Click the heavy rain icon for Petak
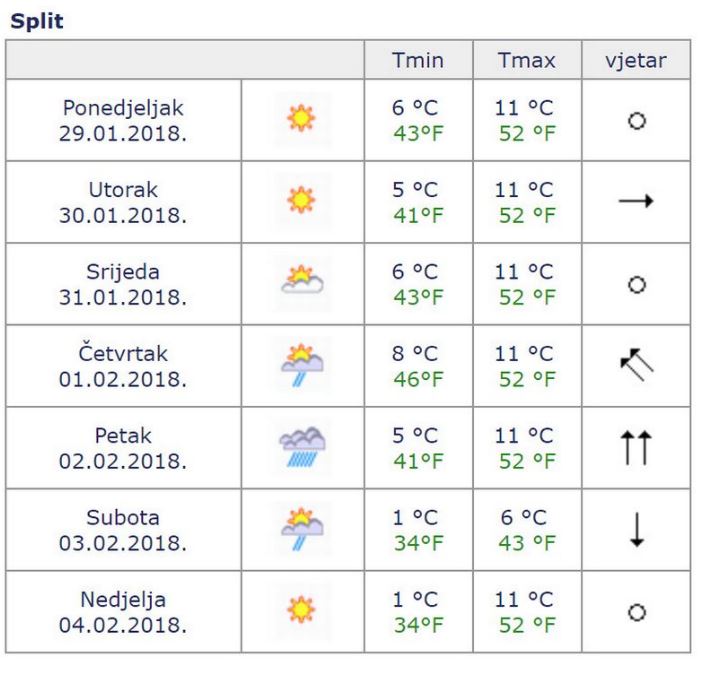This screenshot has height=679, width=712. pos(302,447)
